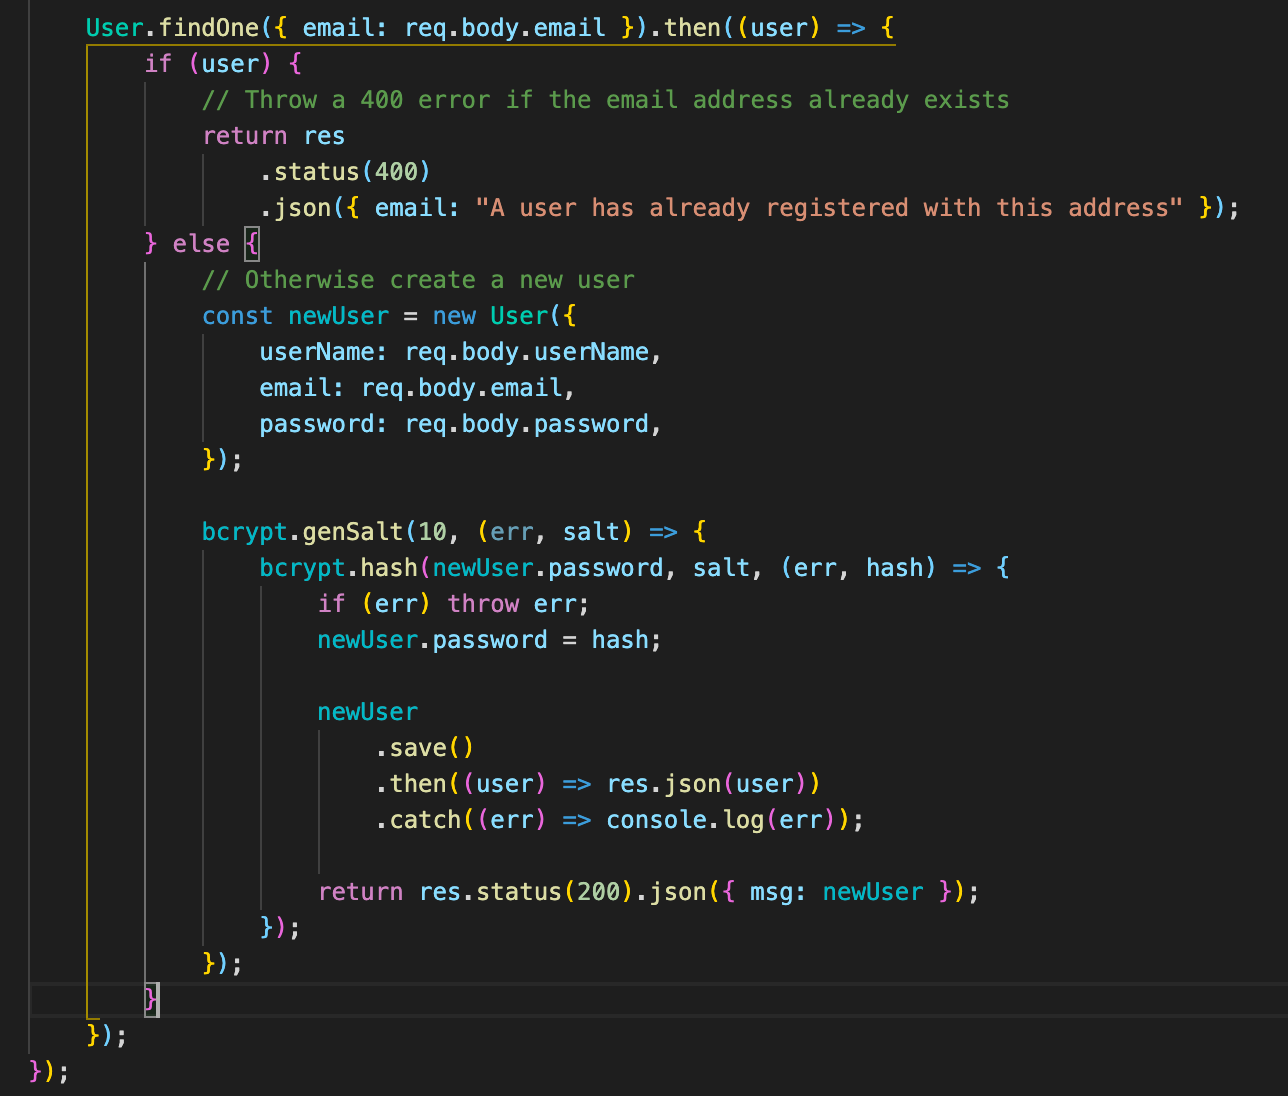Click the highlighted closing brace on the cursor line
This screenshot has height=1096, width=1288.
pos(152,999)
